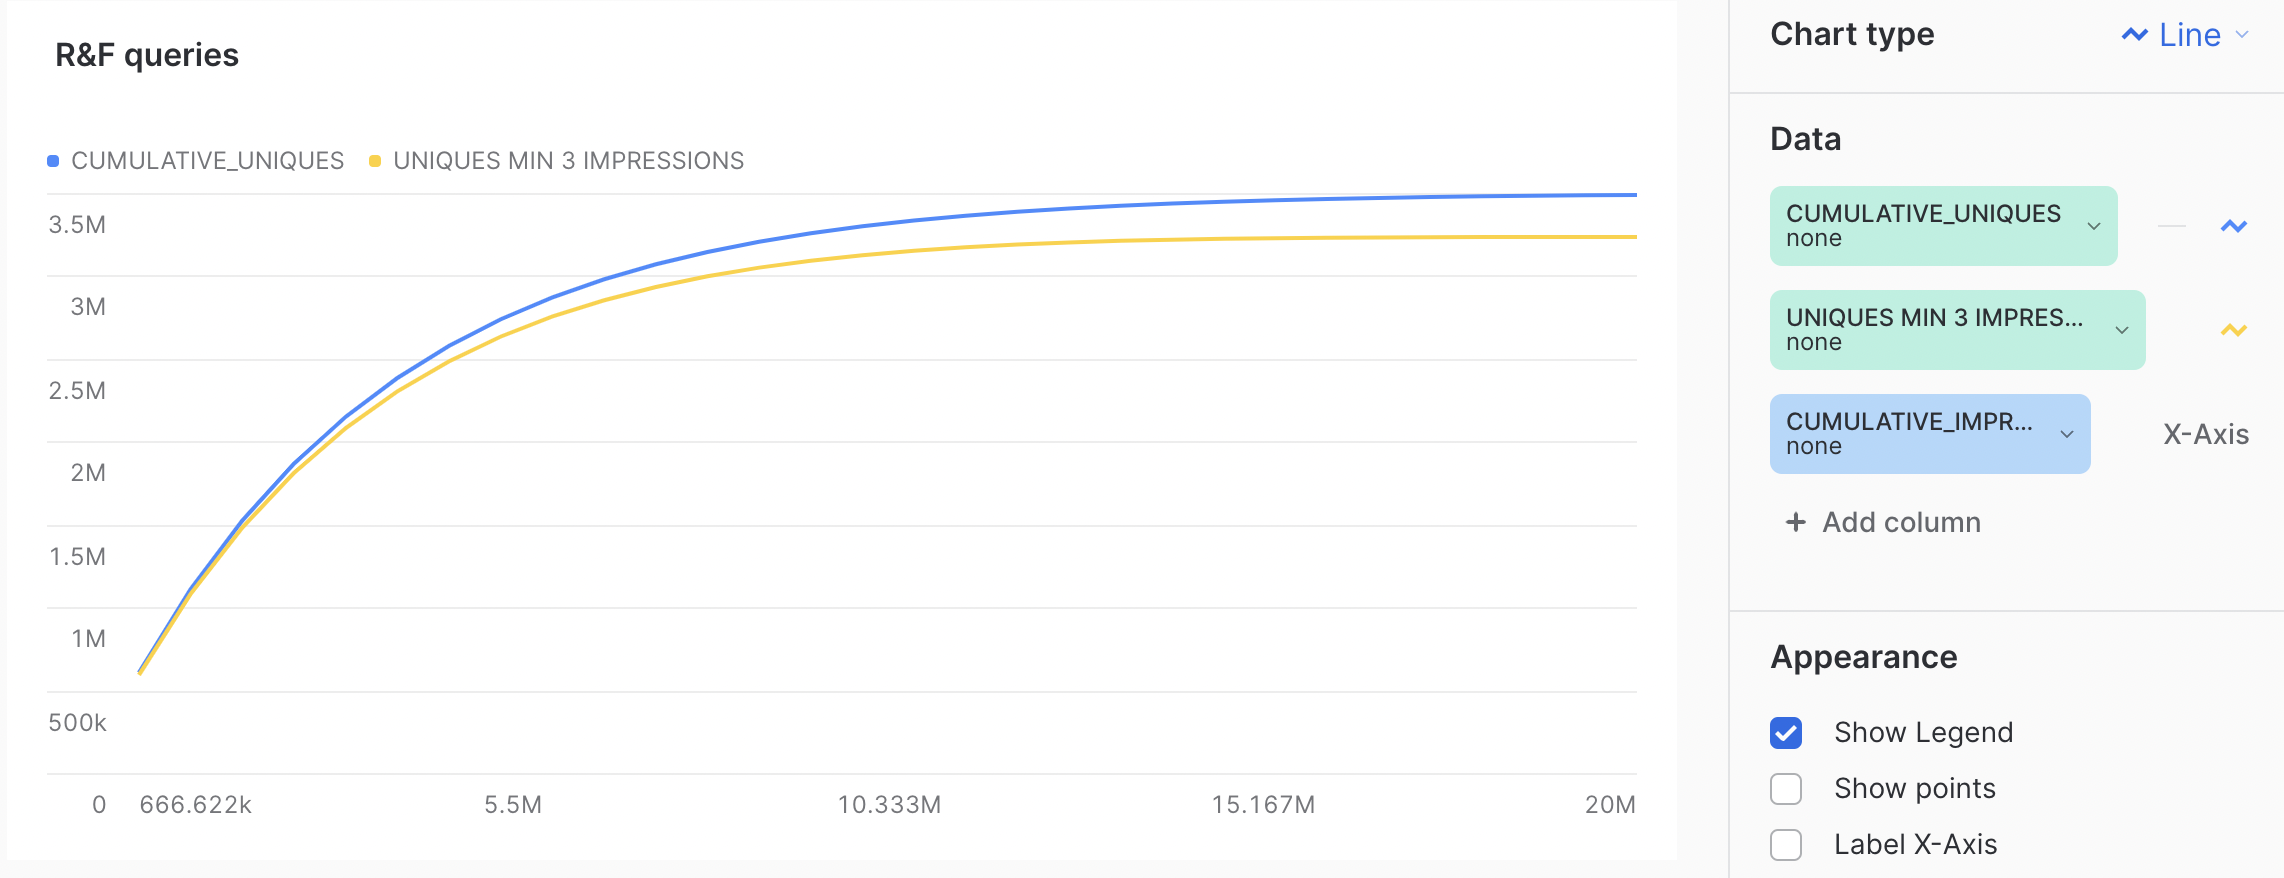
Task: Enable the Show points checkbox
Action: tap(1786, 789)
